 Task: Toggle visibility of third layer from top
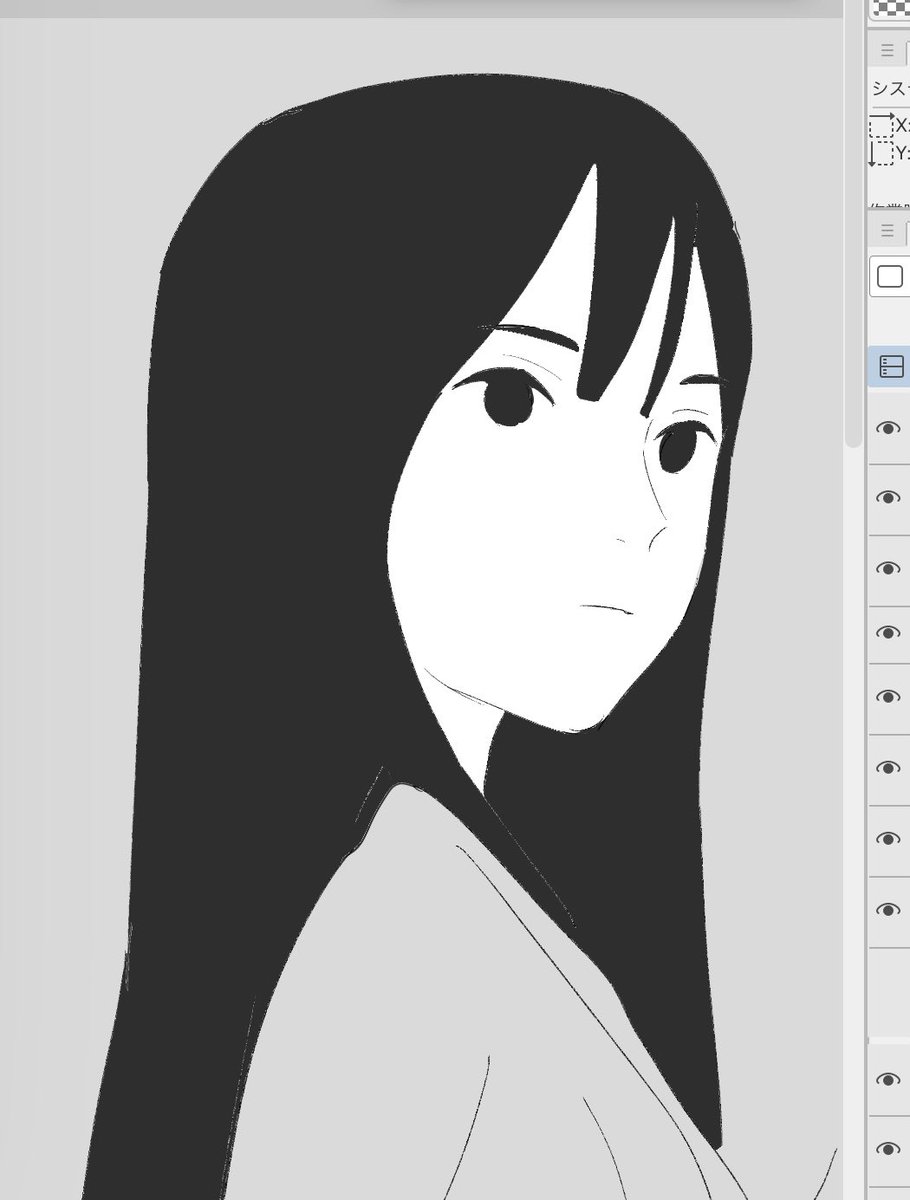coord(888,569)
